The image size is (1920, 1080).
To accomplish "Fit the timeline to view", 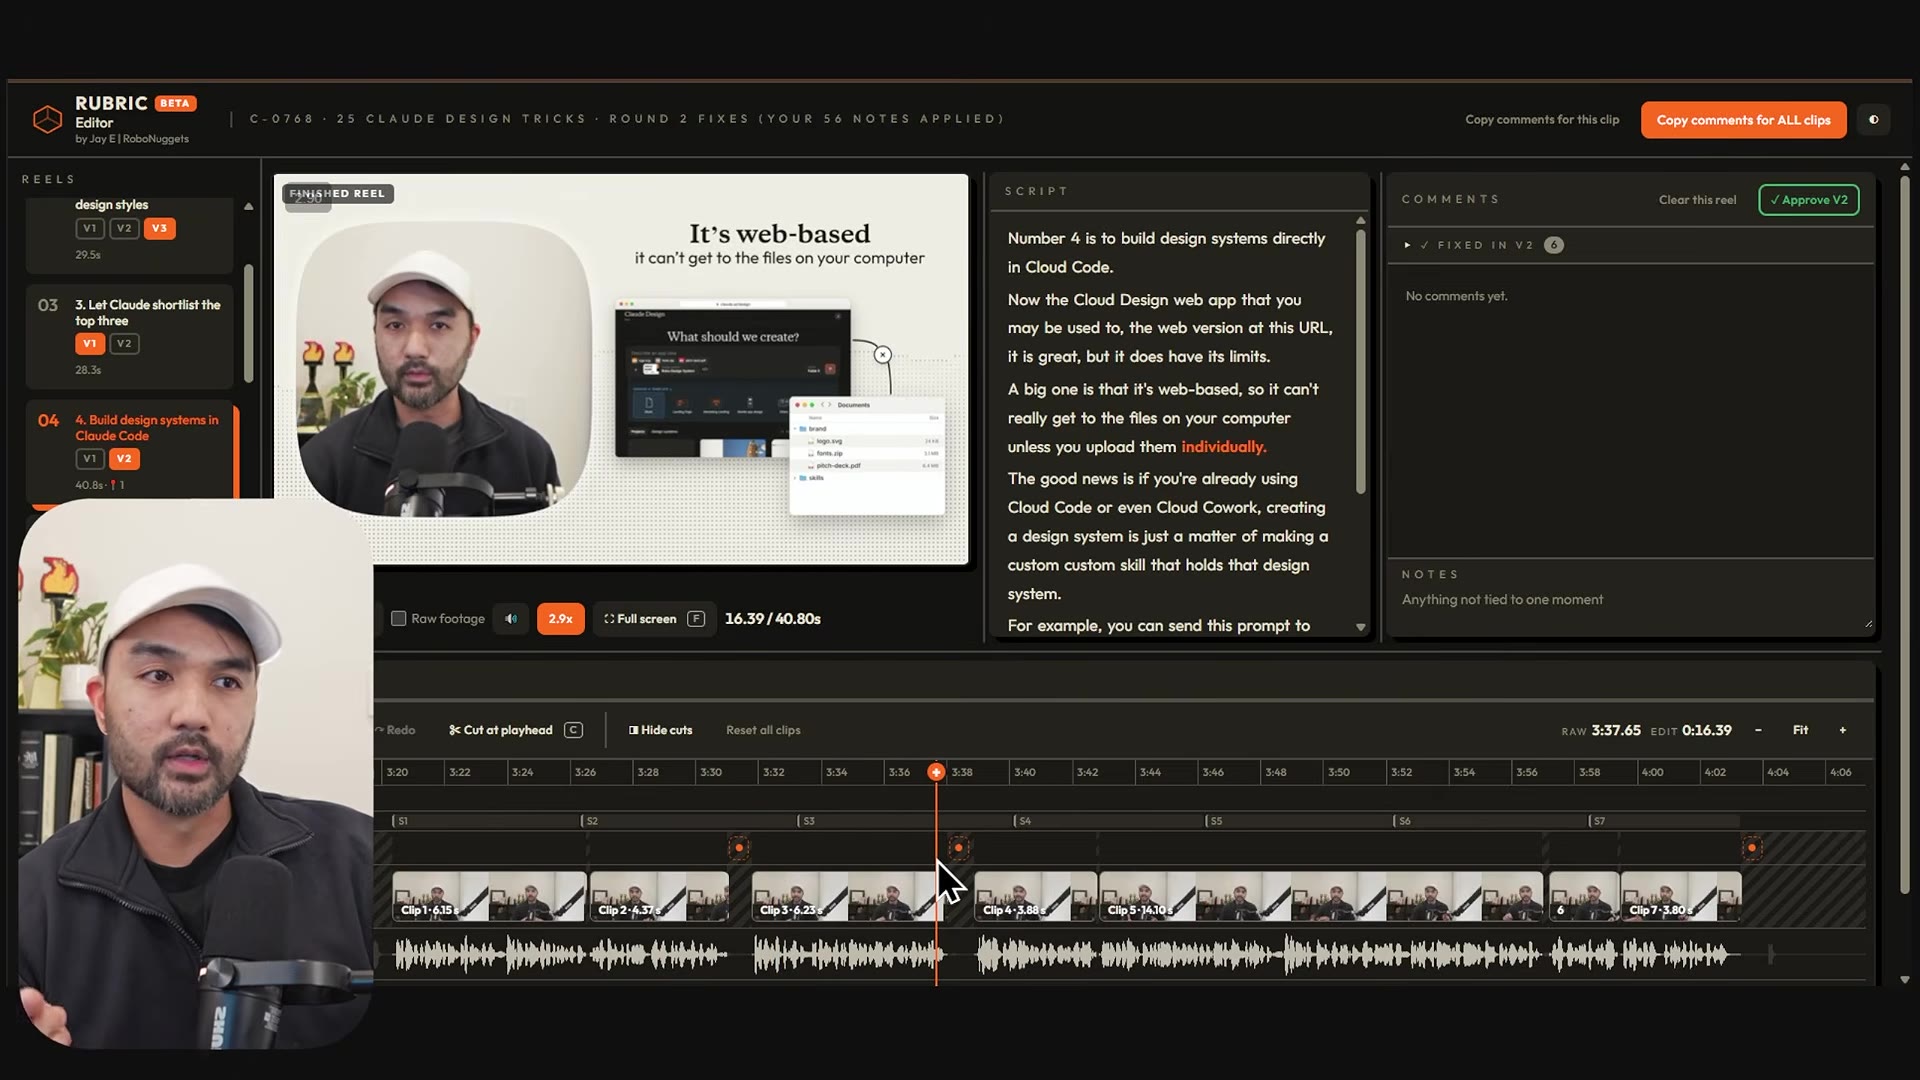I will click(1800, 730).
